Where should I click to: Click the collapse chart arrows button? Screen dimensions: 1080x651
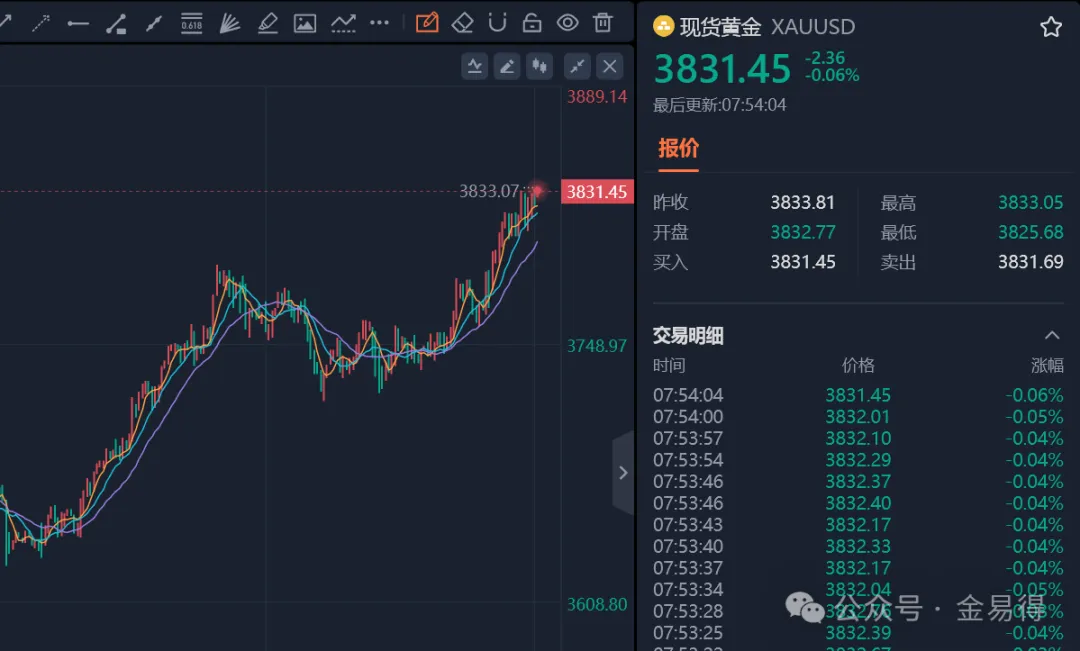coord(577,67)
